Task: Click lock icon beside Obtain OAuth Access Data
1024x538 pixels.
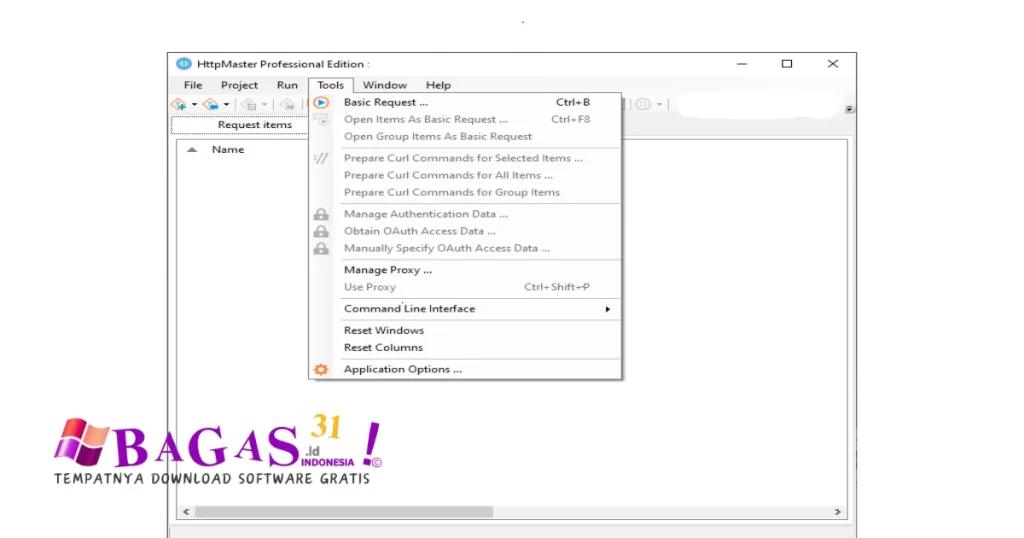Action: coord(321,231)
